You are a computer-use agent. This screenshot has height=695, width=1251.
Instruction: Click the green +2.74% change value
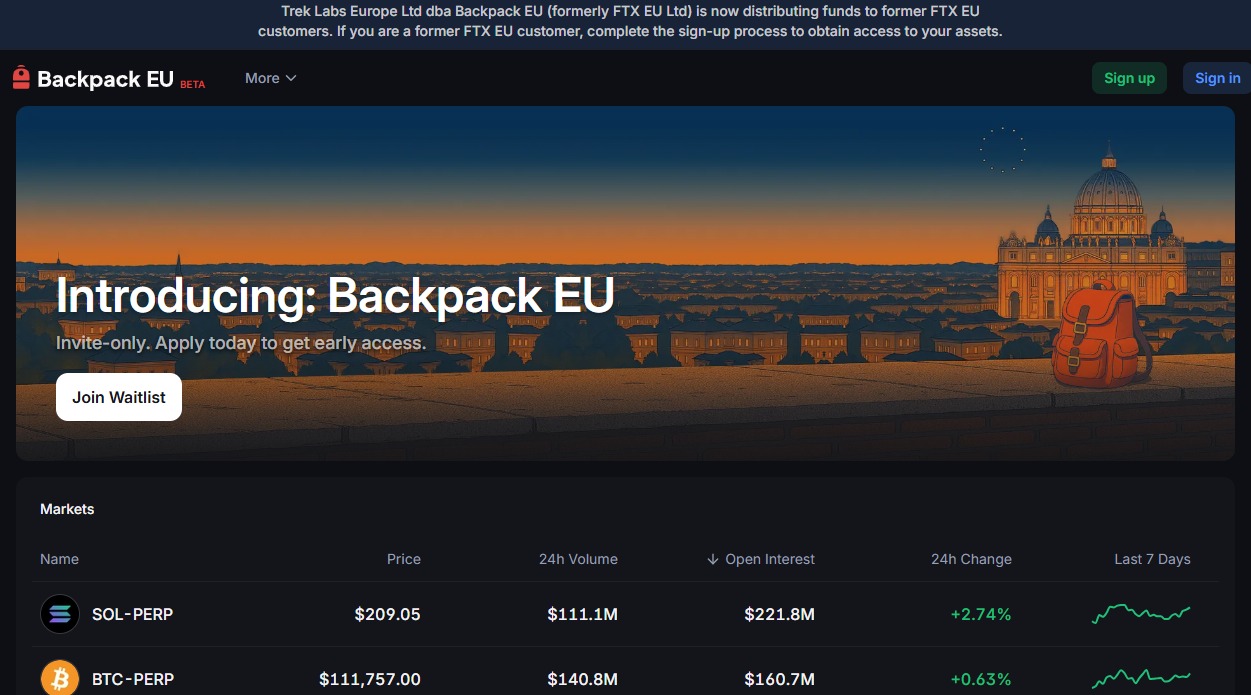pos(981,614)
